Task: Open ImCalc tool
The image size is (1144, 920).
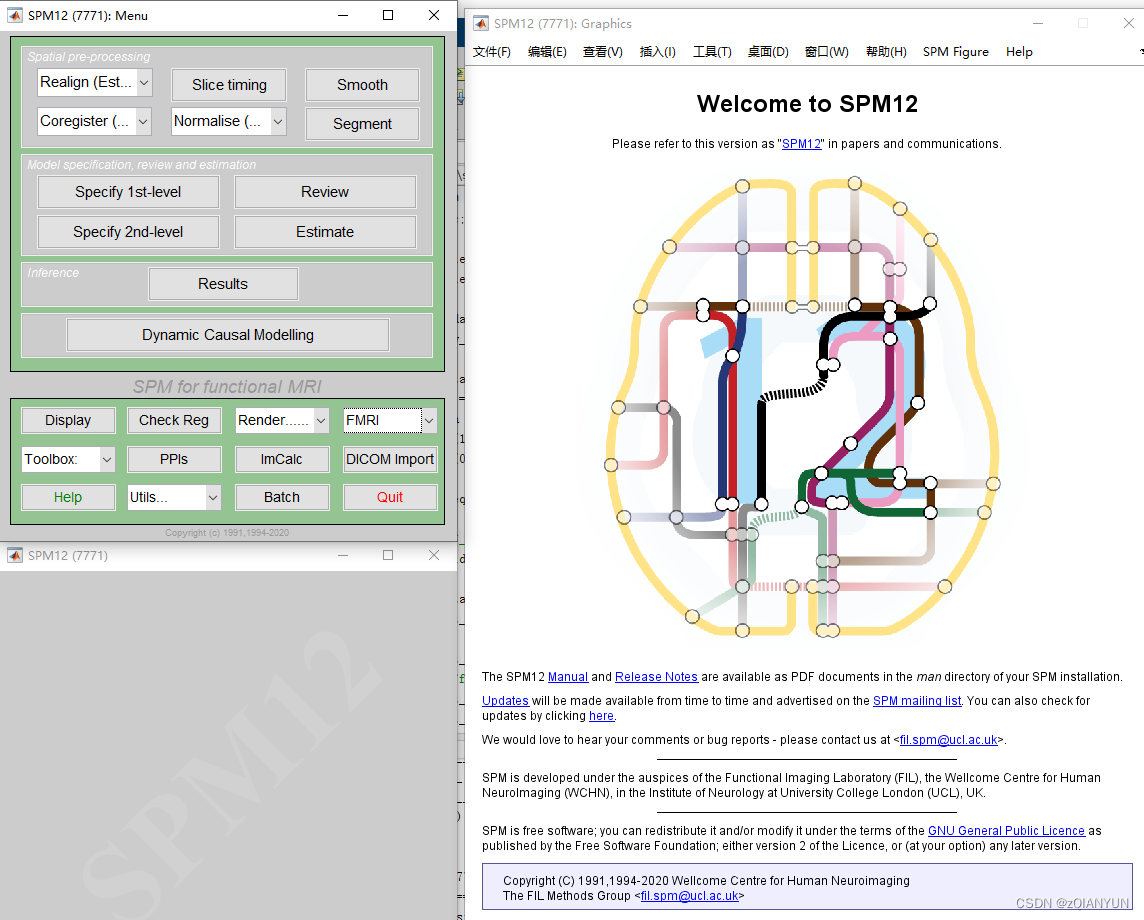Action: [x=282, y=459]
